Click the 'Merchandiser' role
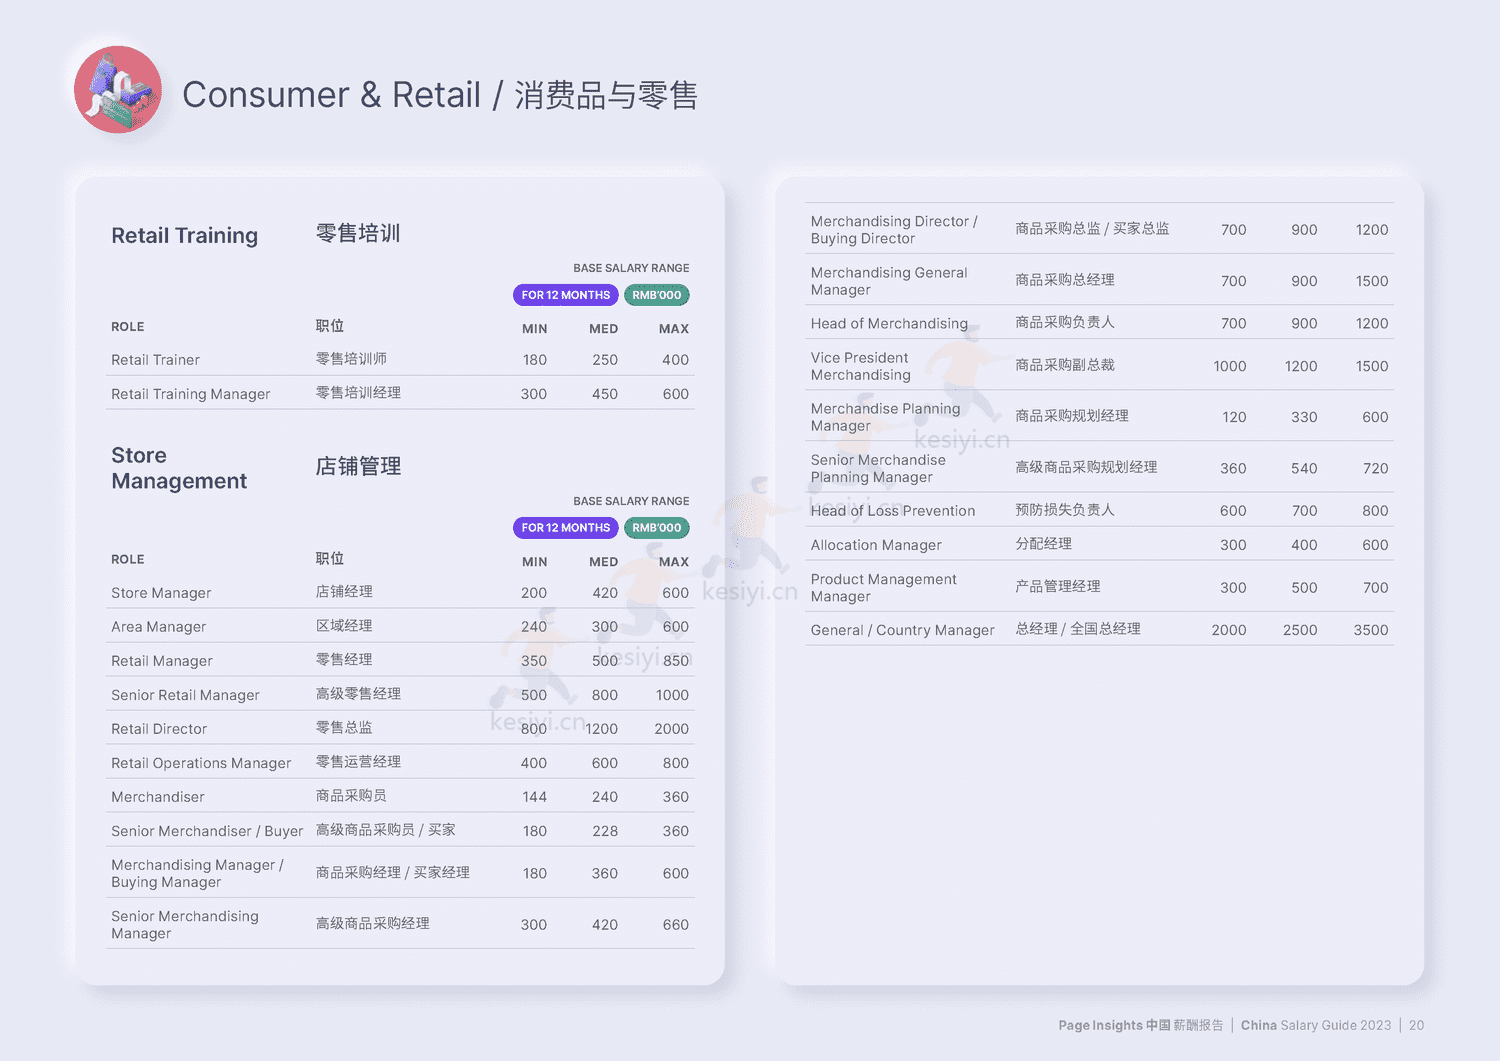The image size is (1500, 1061). click(x=158, y=797)
